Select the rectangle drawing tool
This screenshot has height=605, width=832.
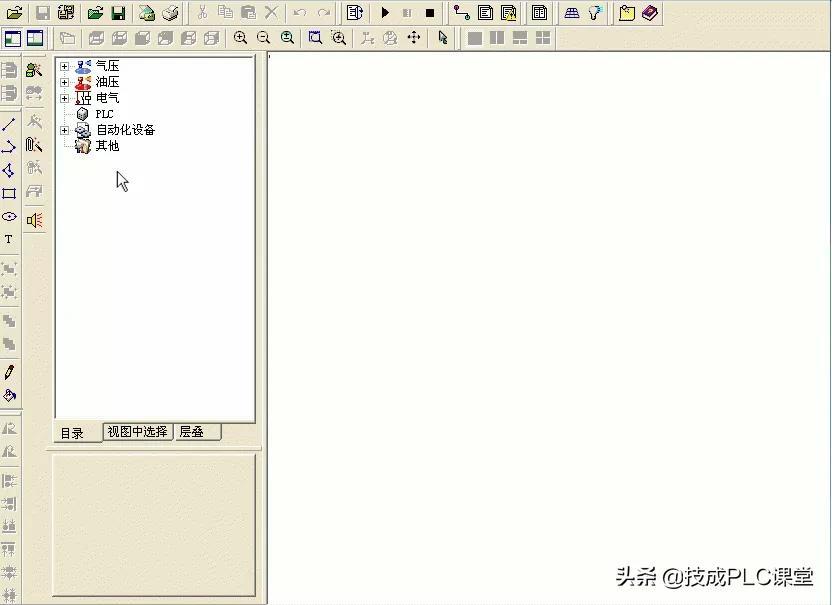tap(9, 193)
